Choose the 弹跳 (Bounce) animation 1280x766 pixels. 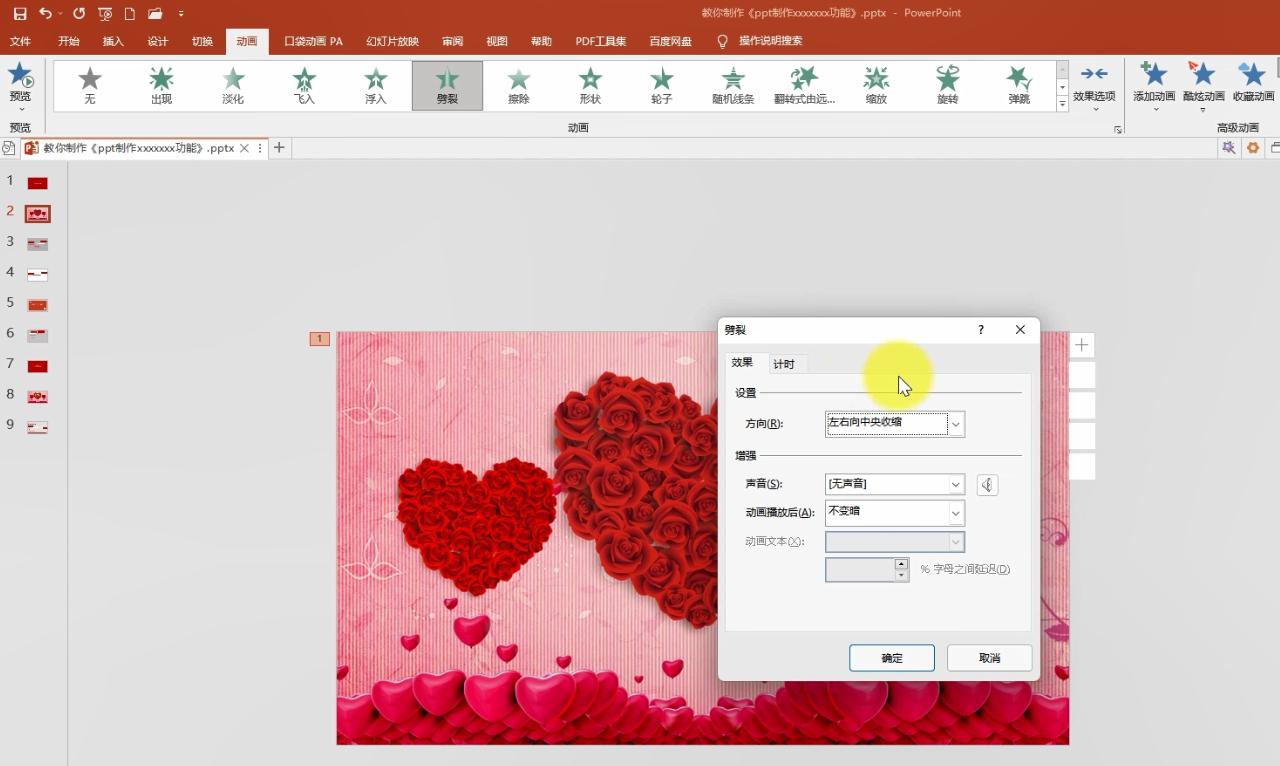click(x=1018, y=85)
